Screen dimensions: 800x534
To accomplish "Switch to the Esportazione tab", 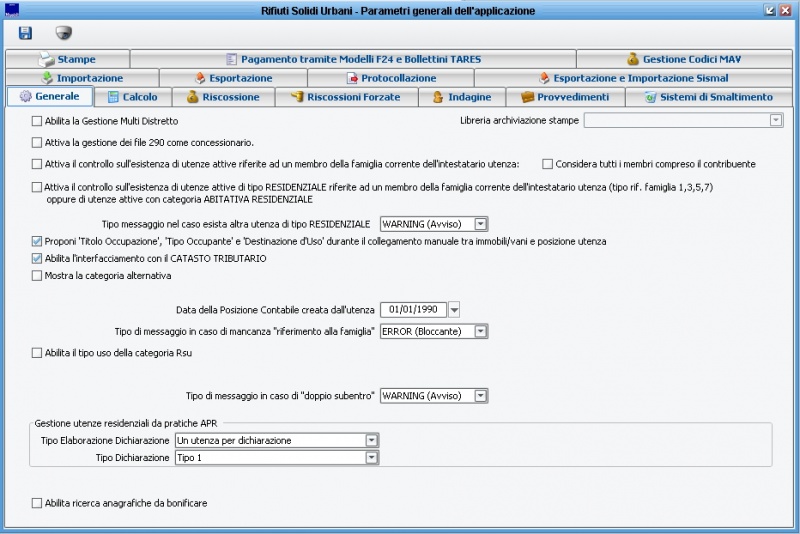I will (x=234, y=78).
